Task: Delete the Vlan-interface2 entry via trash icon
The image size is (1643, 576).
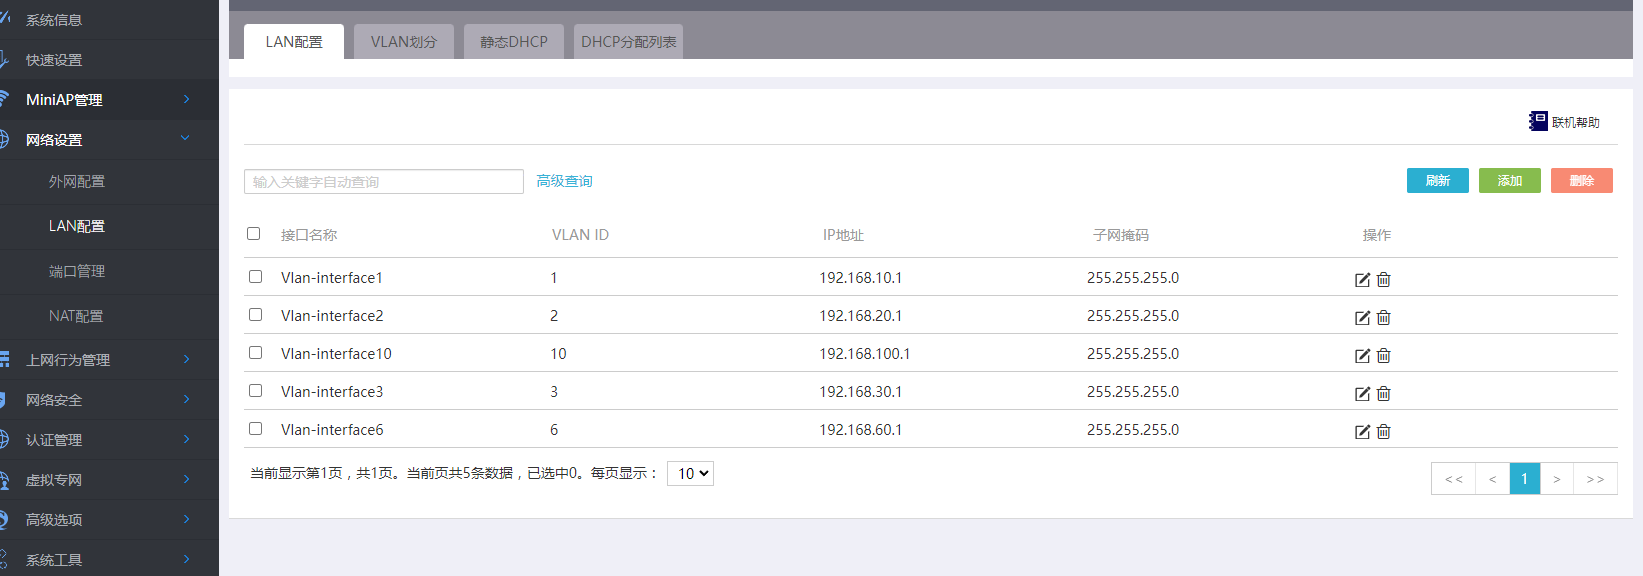Action: 1384,318
